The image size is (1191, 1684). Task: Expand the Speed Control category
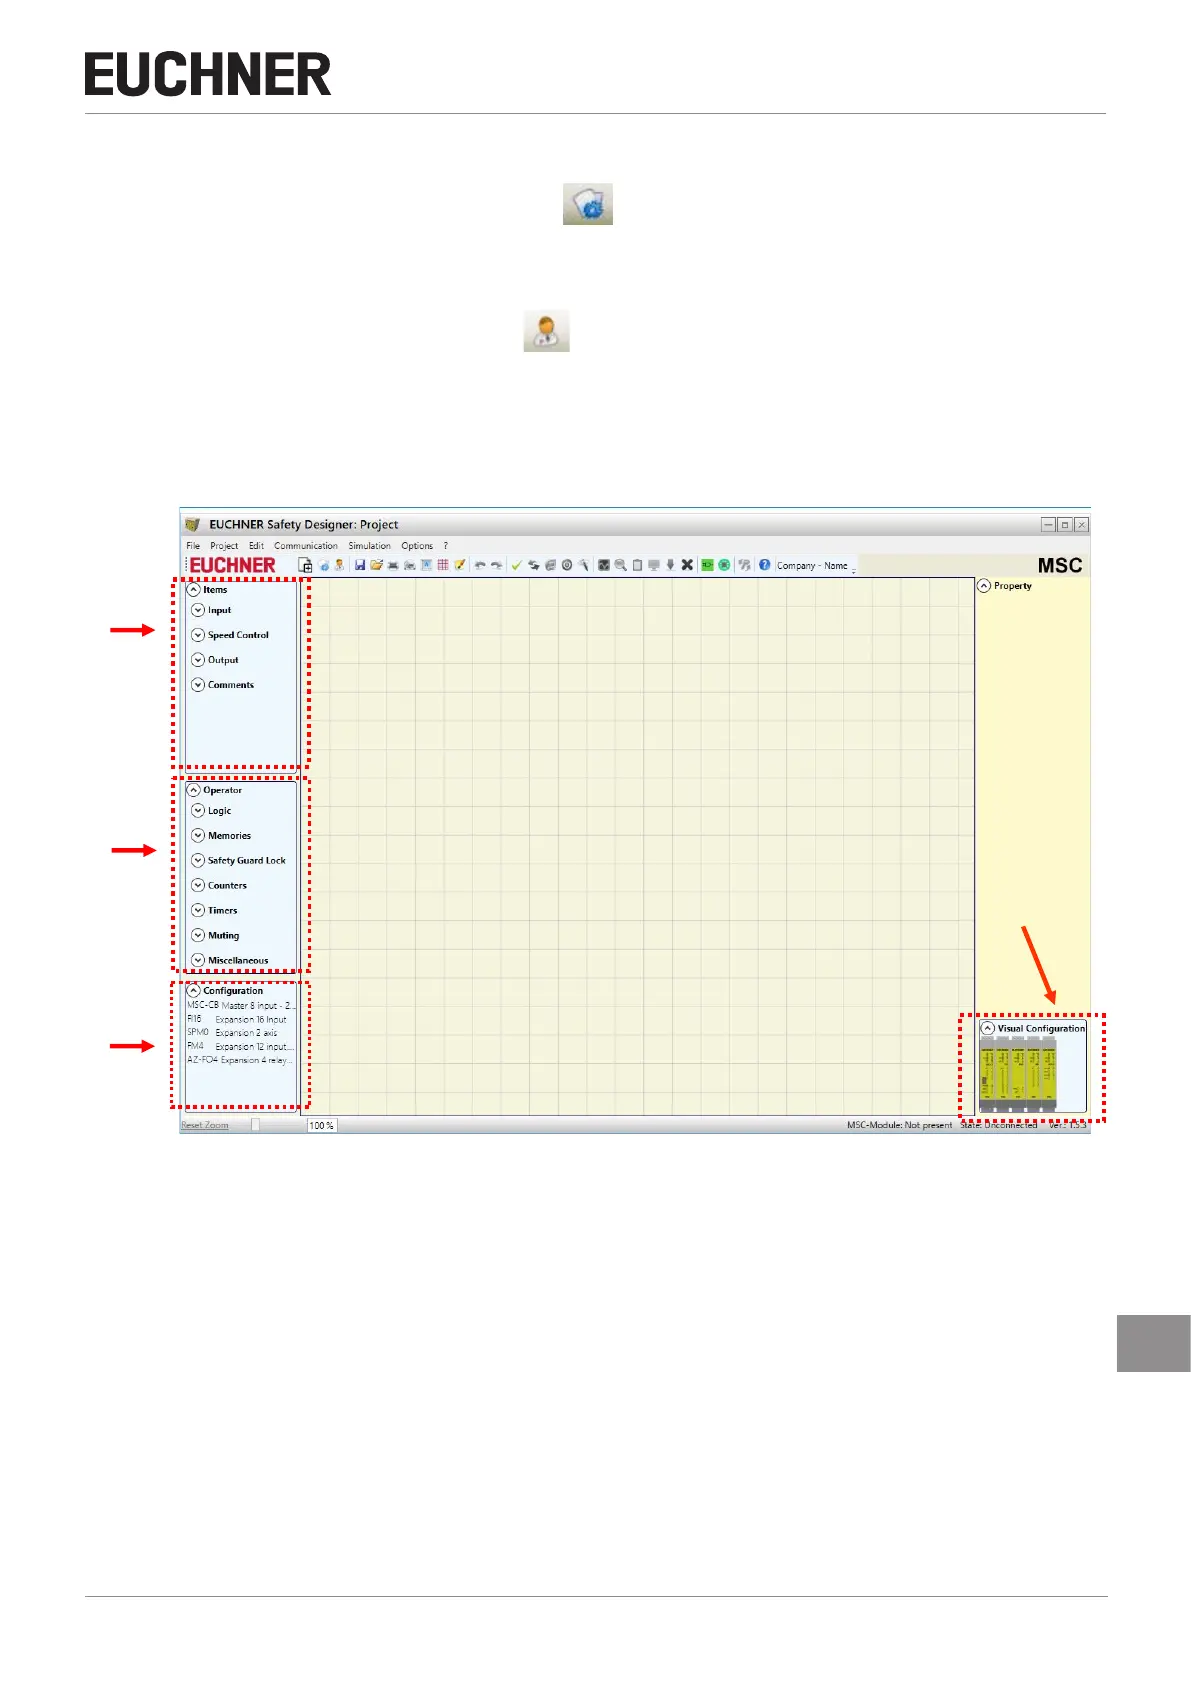198,635
